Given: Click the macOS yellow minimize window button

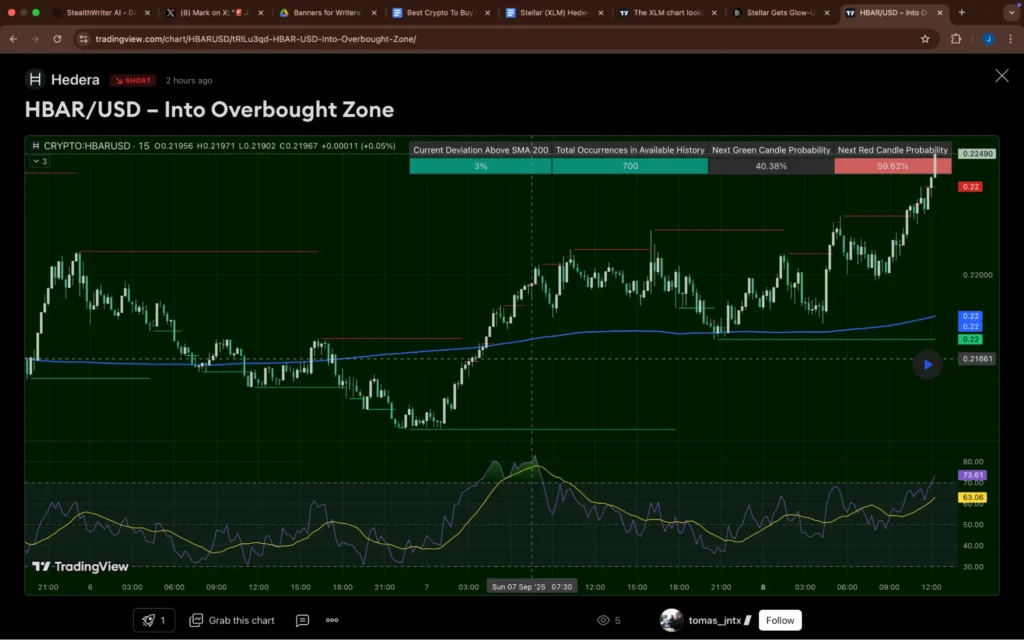Looking at the screenshot, I should tap(24, 12).
